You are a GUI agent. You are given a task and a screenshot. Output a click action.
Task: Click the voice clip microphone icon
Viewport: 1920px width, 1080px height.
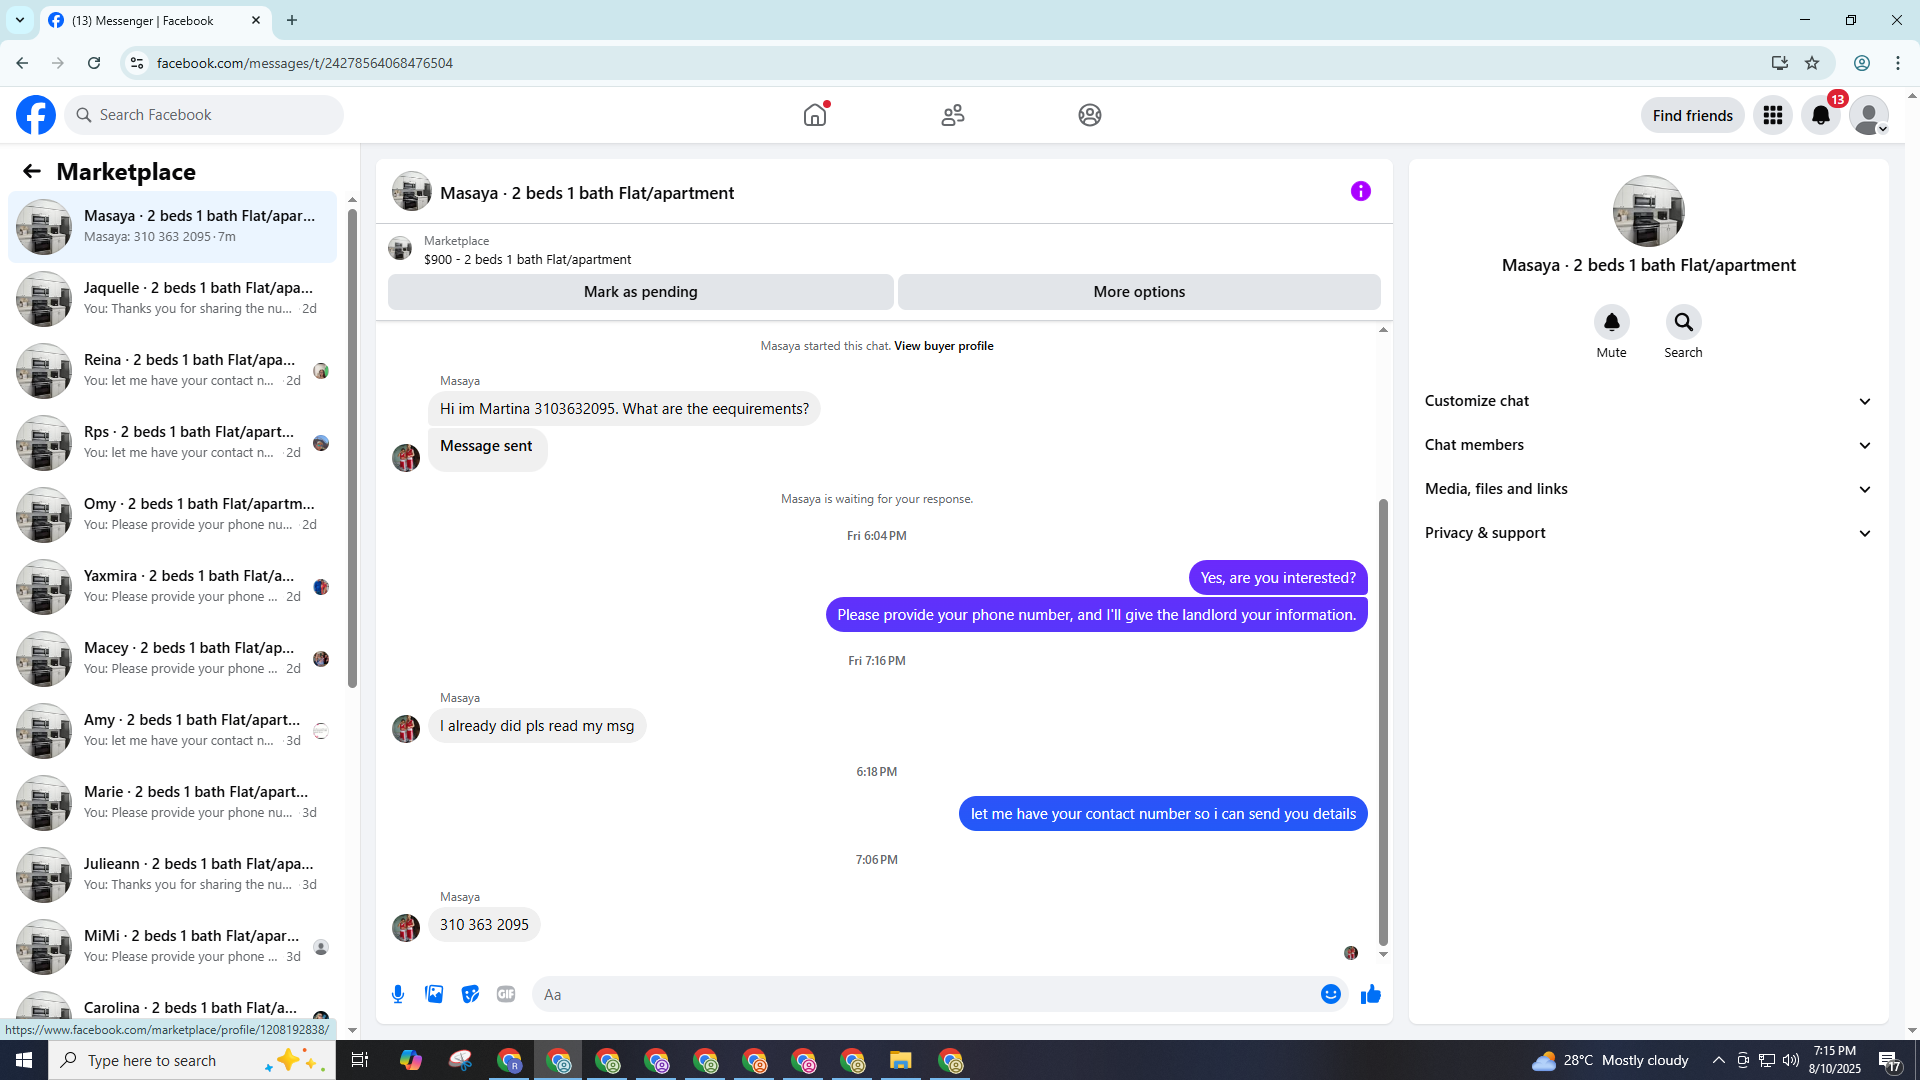[x=398, y=994]
